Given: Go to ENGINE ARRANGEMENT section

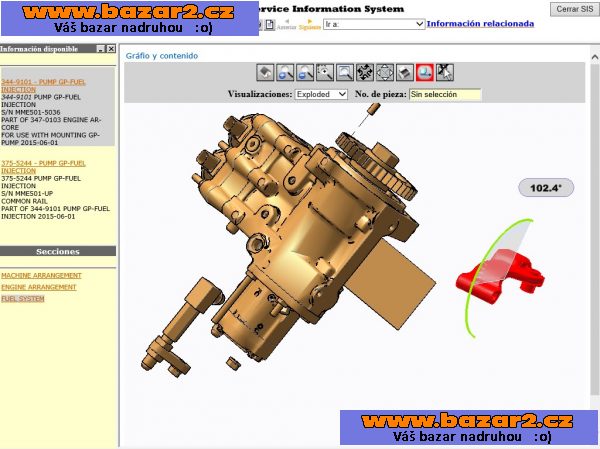Looking at the screenshot, I should point(39,287).
